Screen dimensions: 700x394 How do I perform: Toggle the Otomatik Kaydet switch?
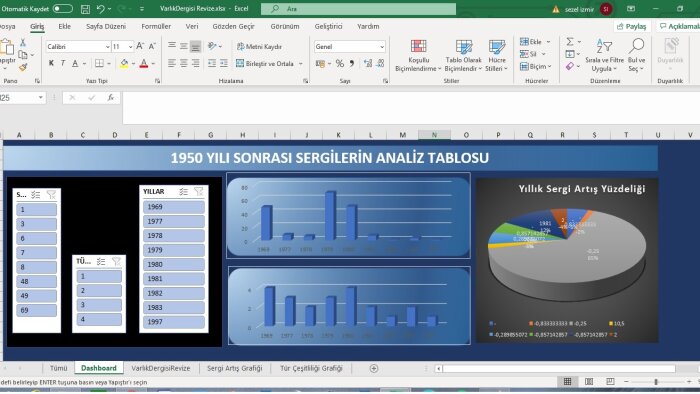pyautogui.click(x=62, y=8)
